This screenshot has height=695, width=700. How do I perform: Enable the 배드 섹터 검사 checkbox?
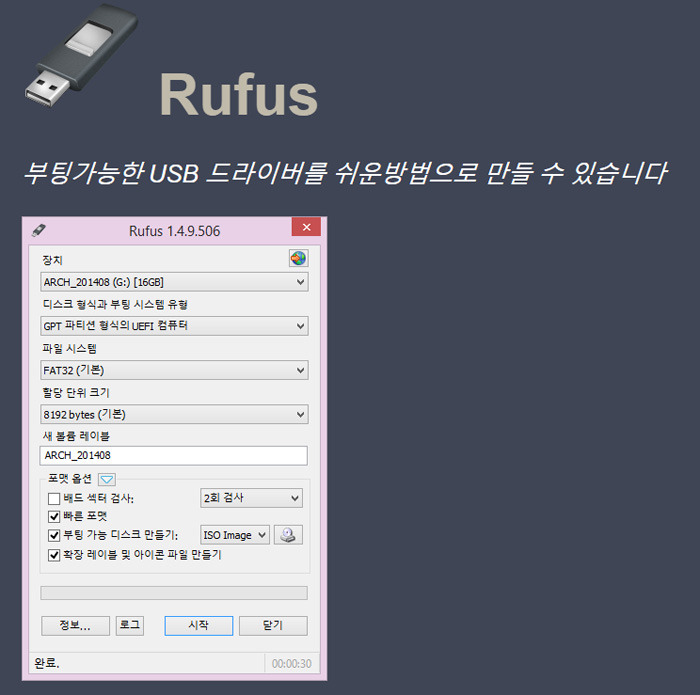(x=54, y=498)
